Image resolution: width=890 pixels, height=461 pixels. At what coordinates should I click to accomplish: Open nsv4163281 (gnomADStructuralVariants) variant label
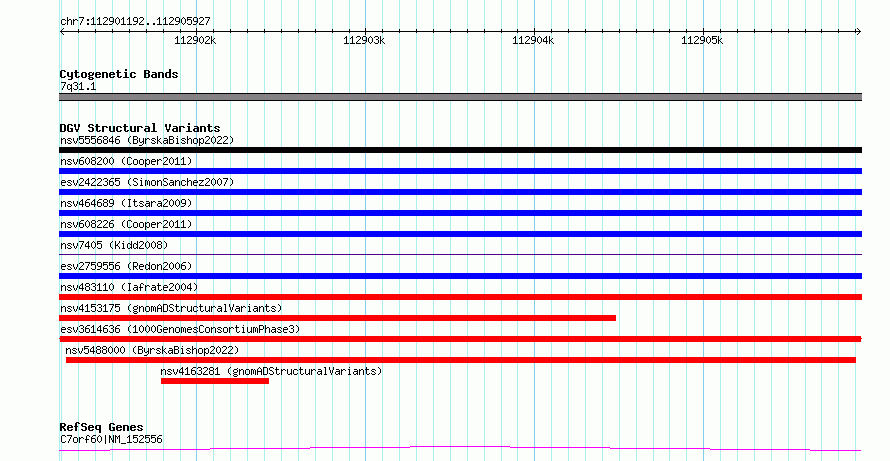pyautogui.click(x=271, y=371)
